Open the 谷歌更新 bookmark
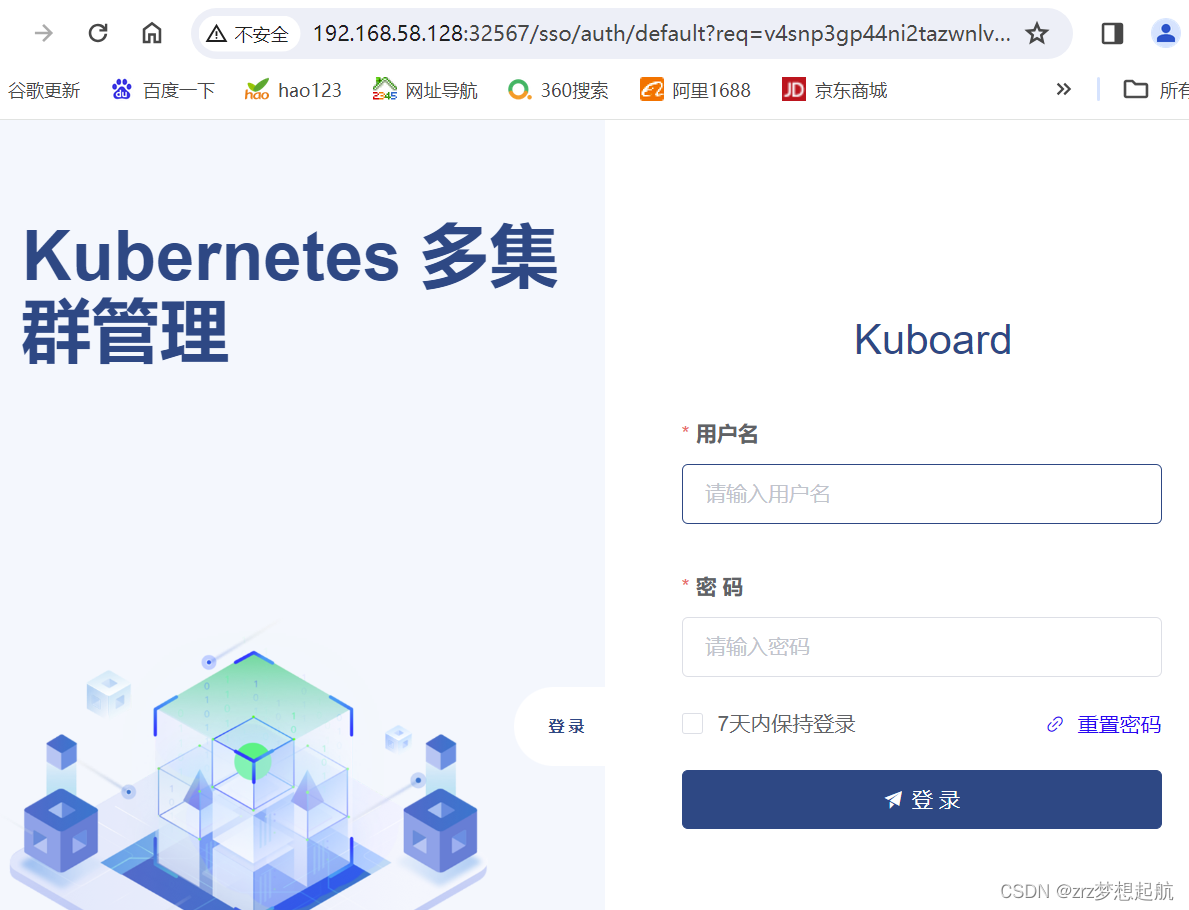1189x910 pixels. 44,89
